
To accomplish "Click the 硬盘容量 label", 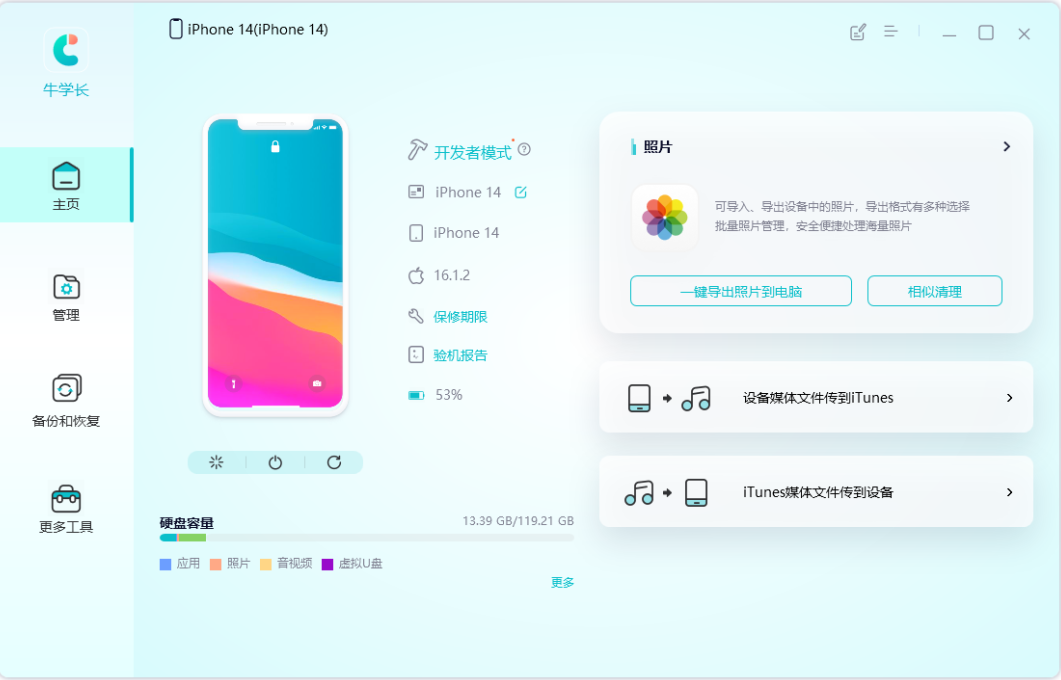I will pyautogui.click(x=187, y=523).
